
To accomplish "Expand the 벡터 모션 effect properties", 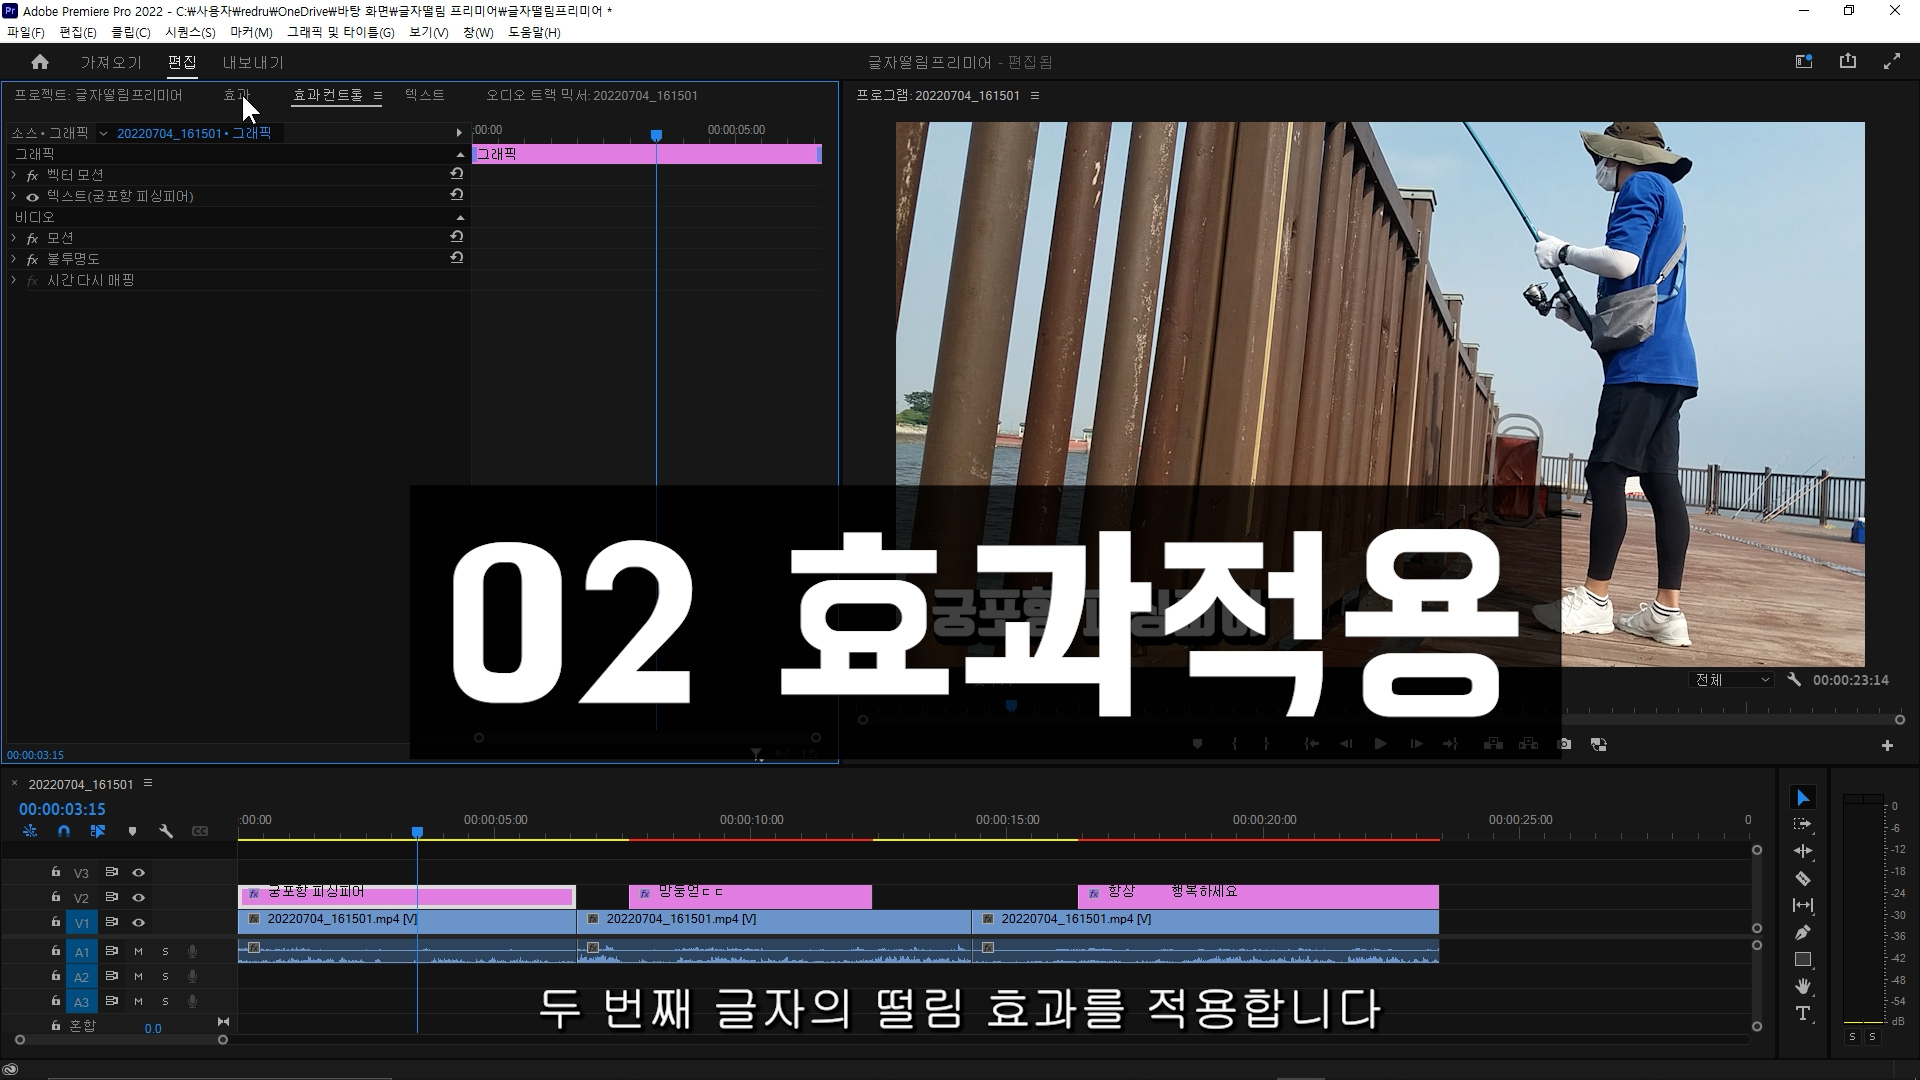I will tap(14, 175).
